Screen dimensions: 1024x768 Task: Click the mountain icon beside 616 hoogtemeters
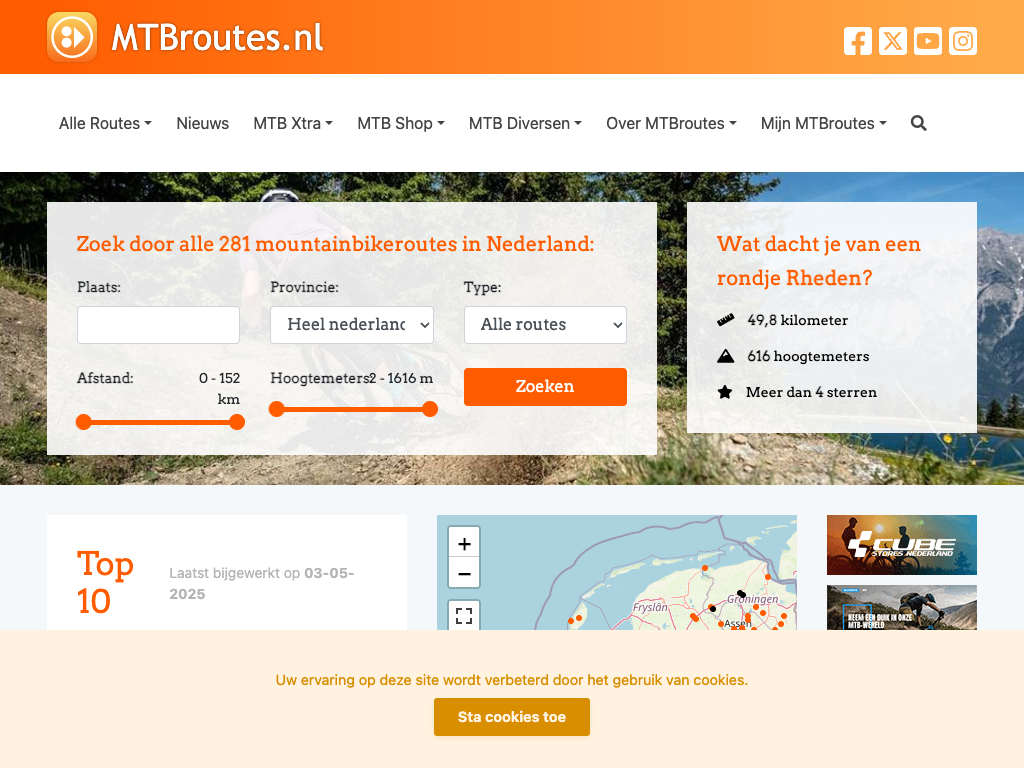726,356
